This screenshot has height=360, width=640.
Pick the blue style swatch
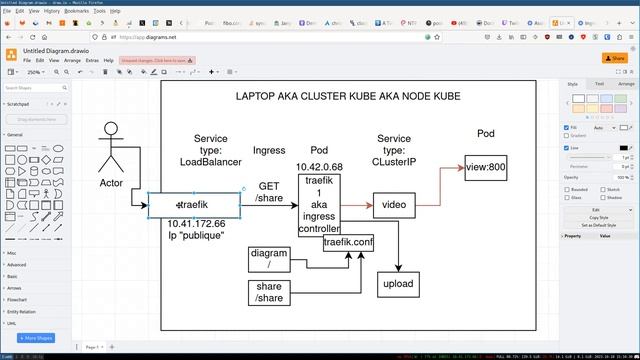pos(606,98)
